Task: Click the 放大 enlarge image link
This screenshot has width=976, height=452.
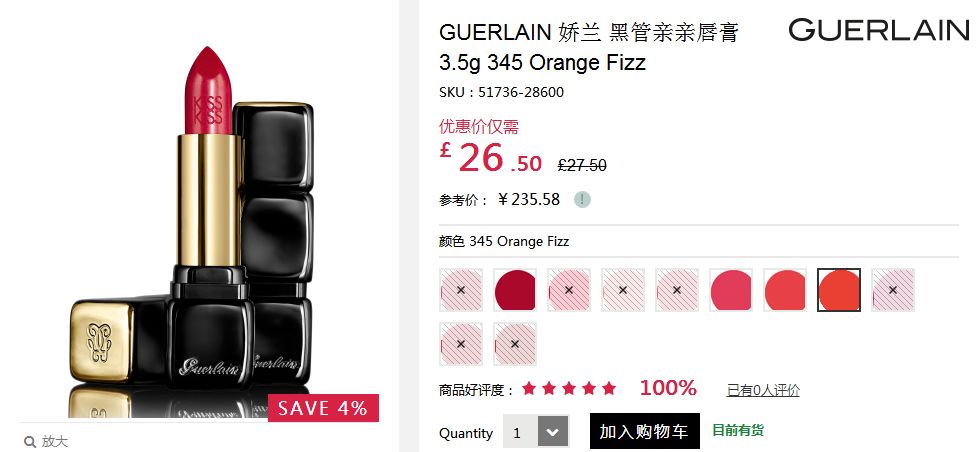Action: [x=55, y=442]
